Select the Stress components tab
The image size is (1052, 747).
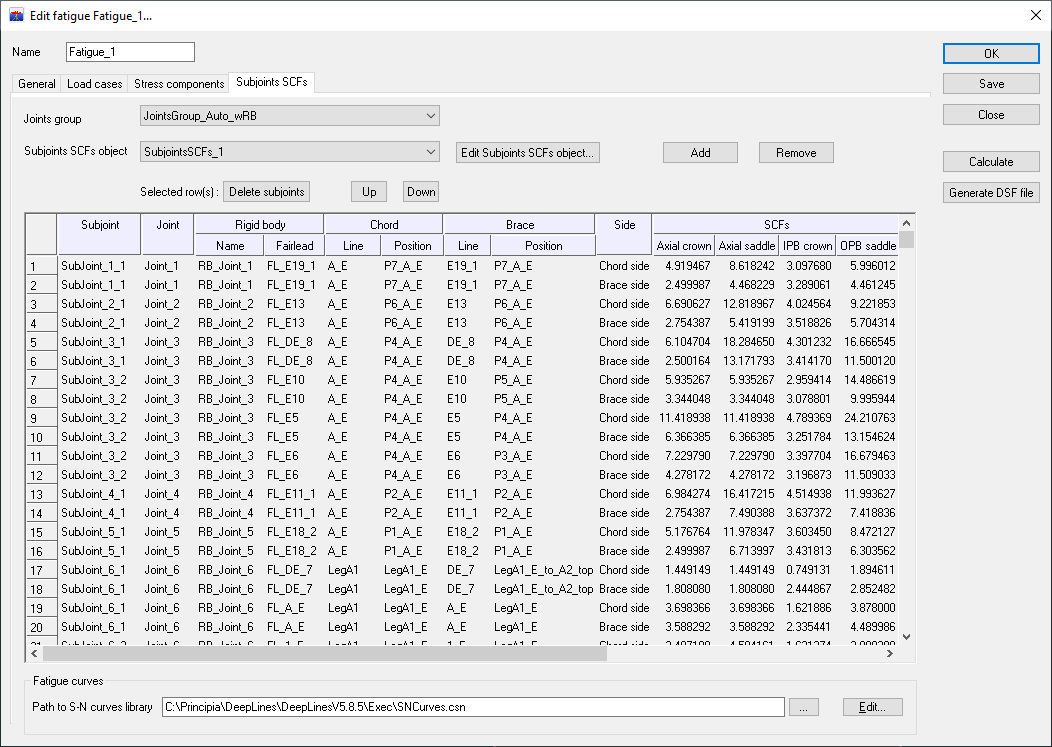tap(179, 84)
